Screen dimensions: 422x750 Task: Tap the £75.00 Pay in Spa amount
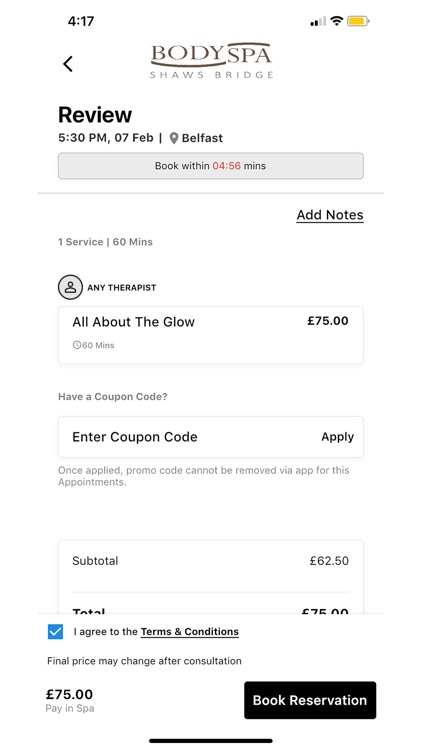point(69,695)
